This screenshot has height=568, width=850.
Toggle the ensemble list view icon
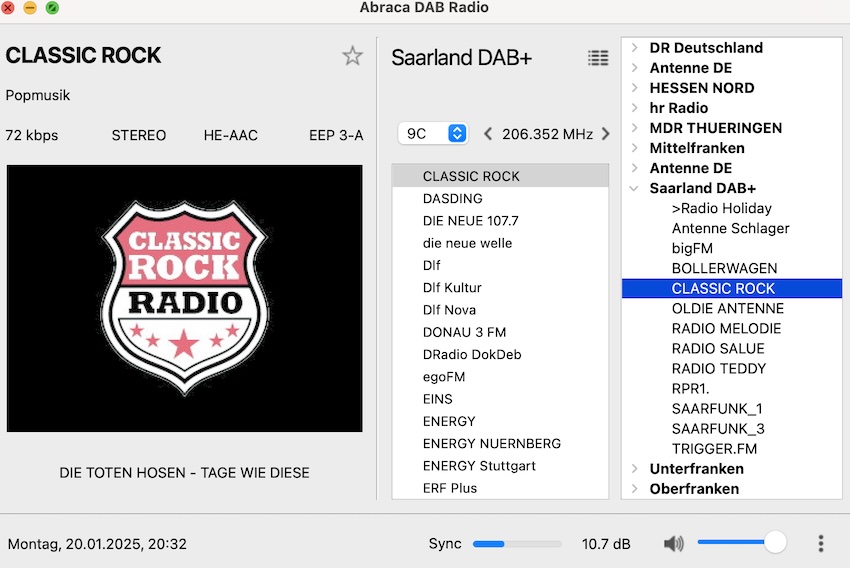click(598, 57)
